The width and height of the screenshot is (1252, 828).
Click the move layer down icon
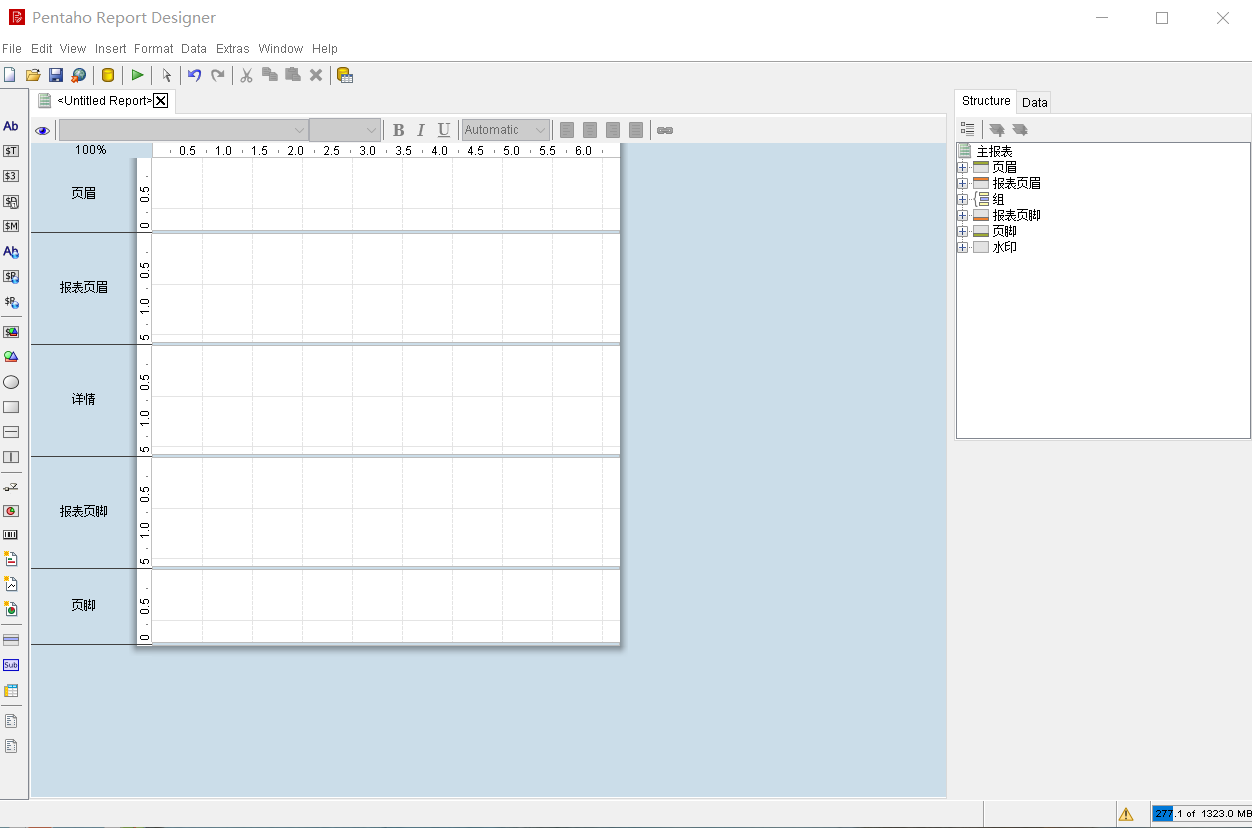tap(1020, 129)
